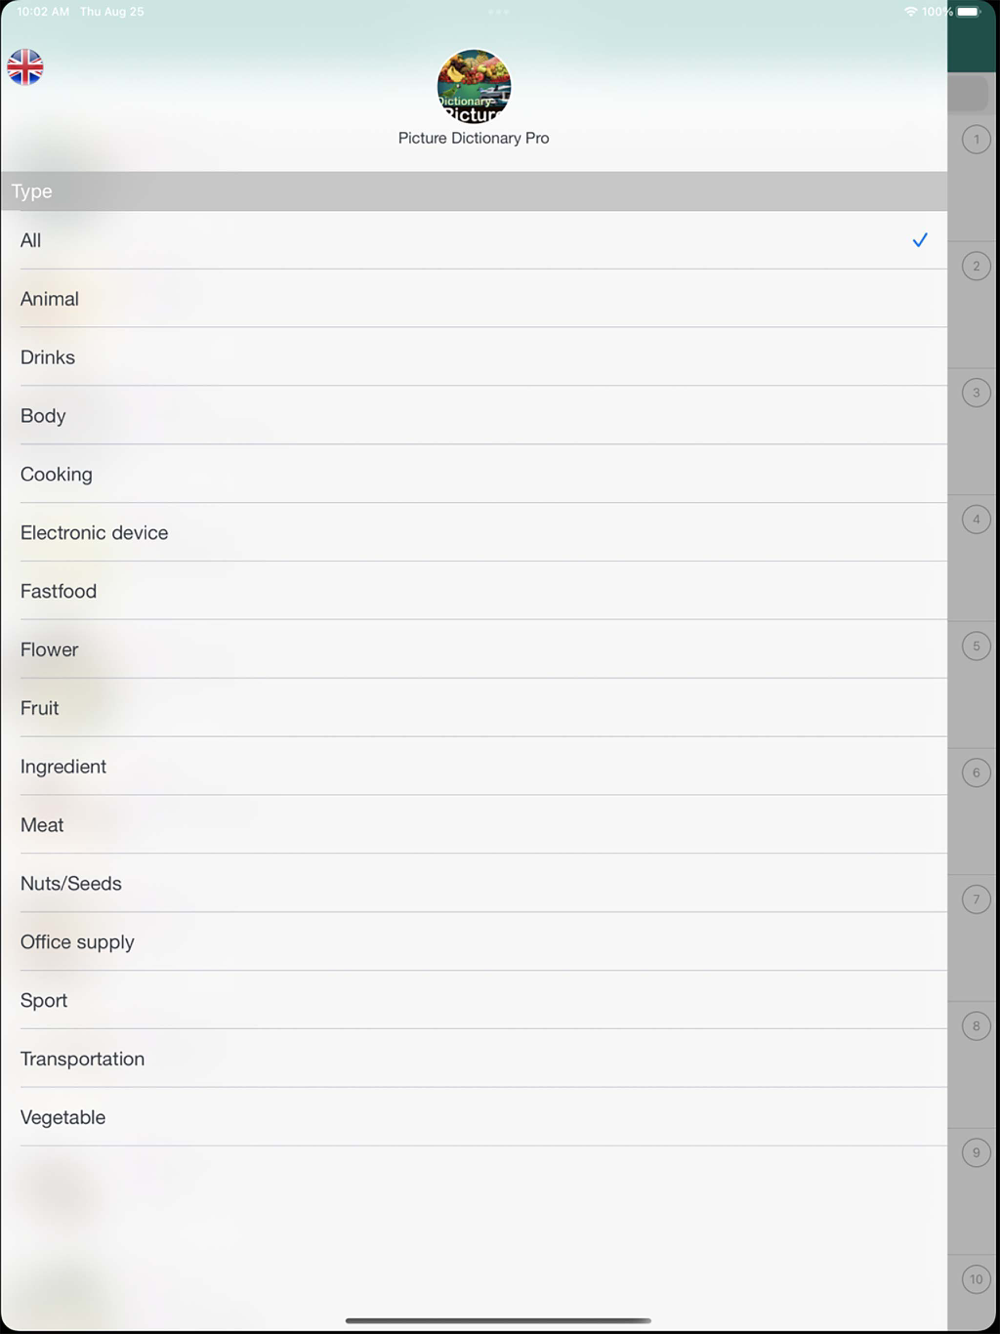Pick the Nuts/Seeds category
The image size is (1000, 1334).
point(474,883)
